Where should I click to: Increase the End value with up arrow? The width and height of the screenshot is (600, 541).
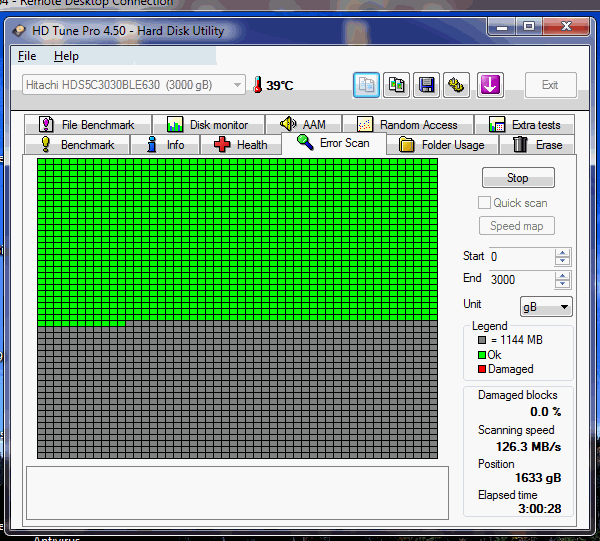tap(562, 276)
